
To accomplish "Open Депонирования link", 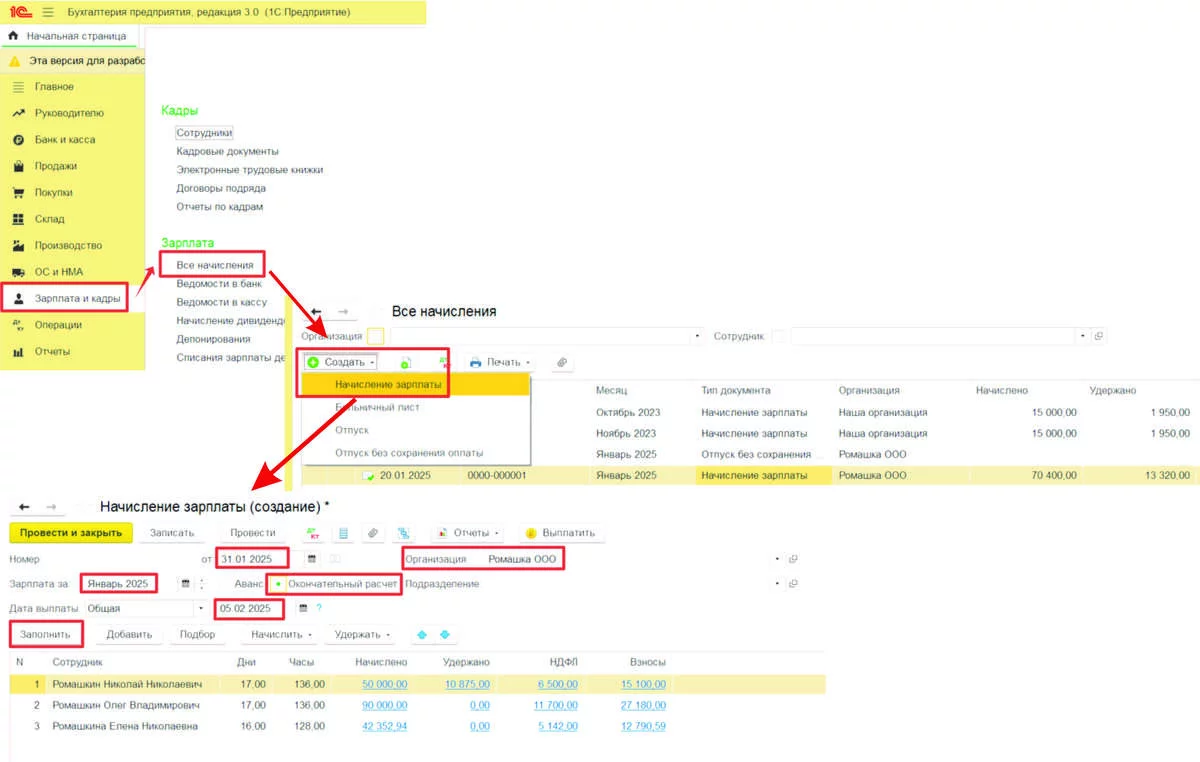I will [x=213, y=339].
